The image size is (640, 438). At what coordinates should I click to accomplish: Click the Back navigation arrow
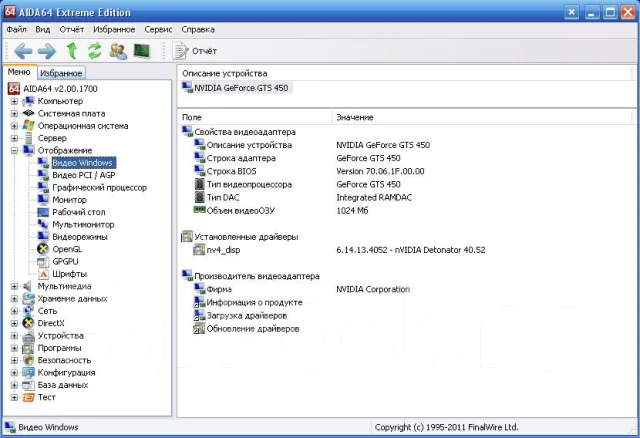coord(23,51)
